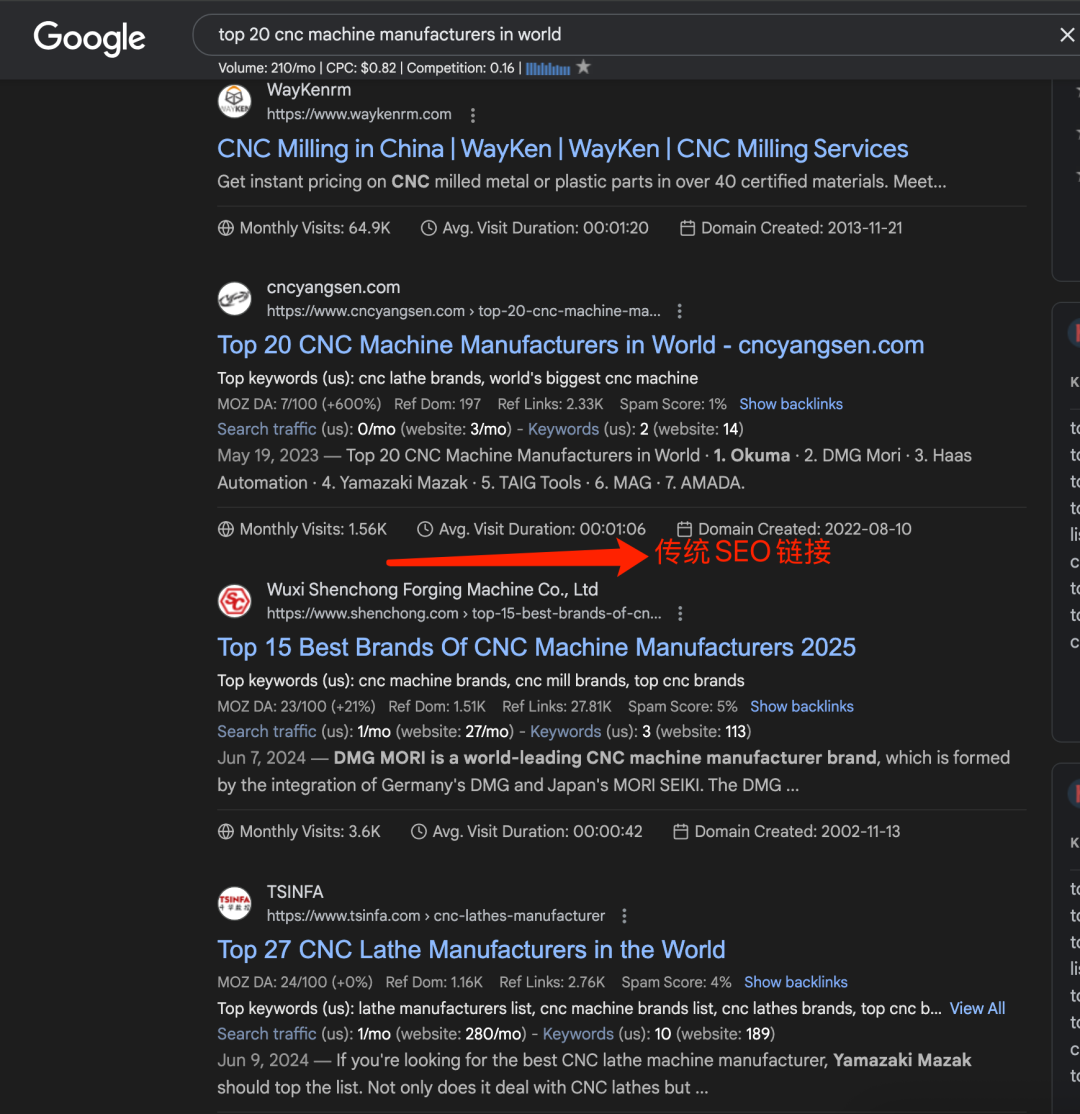Click calendar icon beside Domain Created 2022-08-10
Image resolution: width=1080 pixels, height=1114 pixels.
684,529
